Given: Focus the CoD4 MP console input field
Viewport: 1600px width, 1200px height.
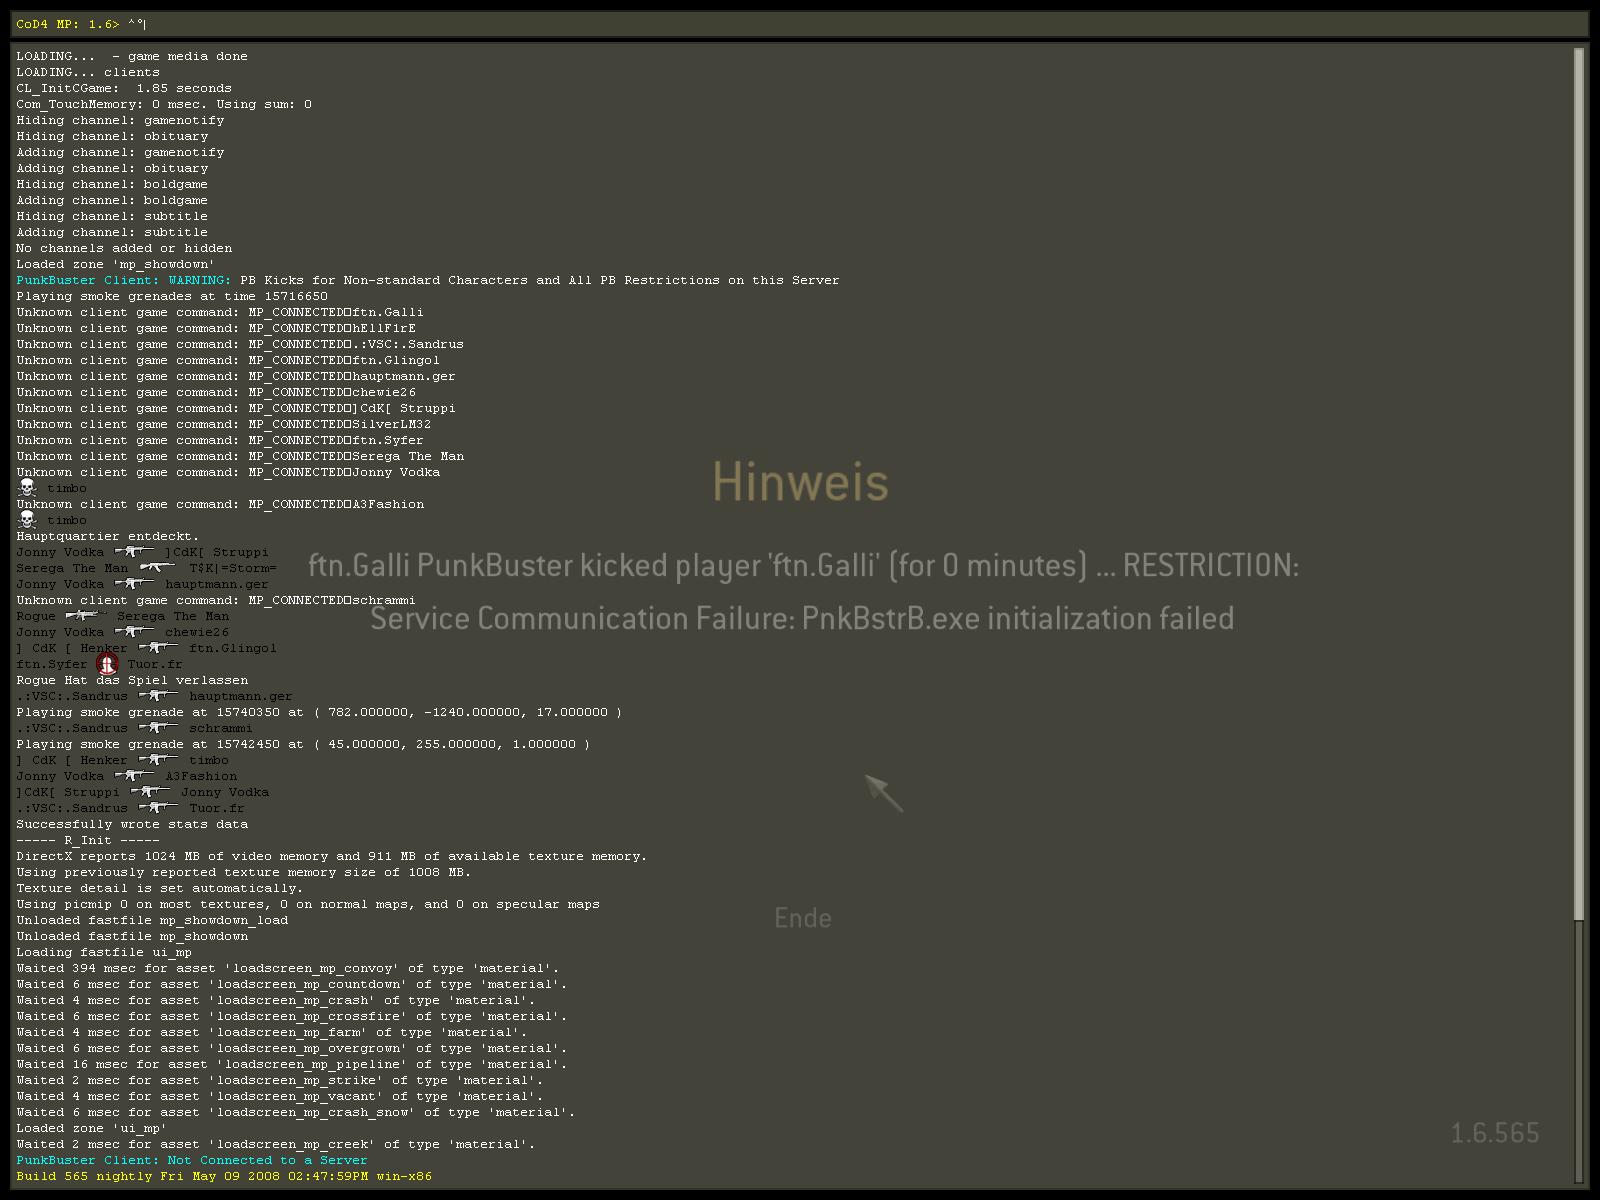Looking at the screenshot, I should [x=800, y=24].
